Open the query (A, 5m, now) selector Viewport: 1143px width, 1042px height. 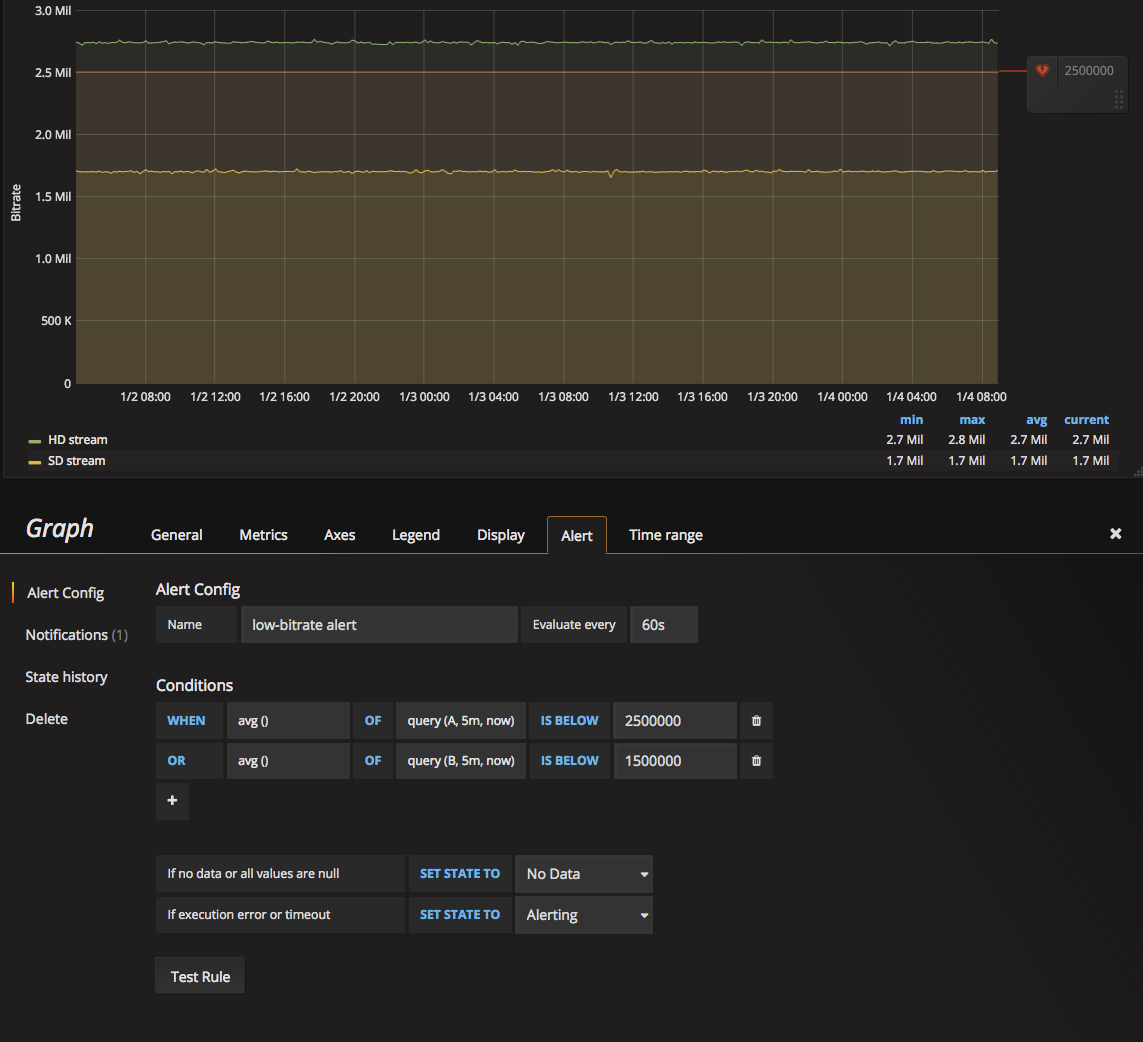(461, 720)
